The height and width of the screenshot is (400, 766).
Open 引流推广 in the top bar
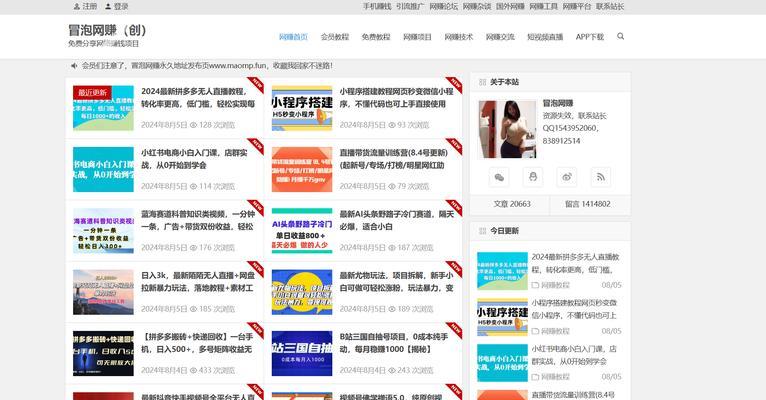point(410,6)
